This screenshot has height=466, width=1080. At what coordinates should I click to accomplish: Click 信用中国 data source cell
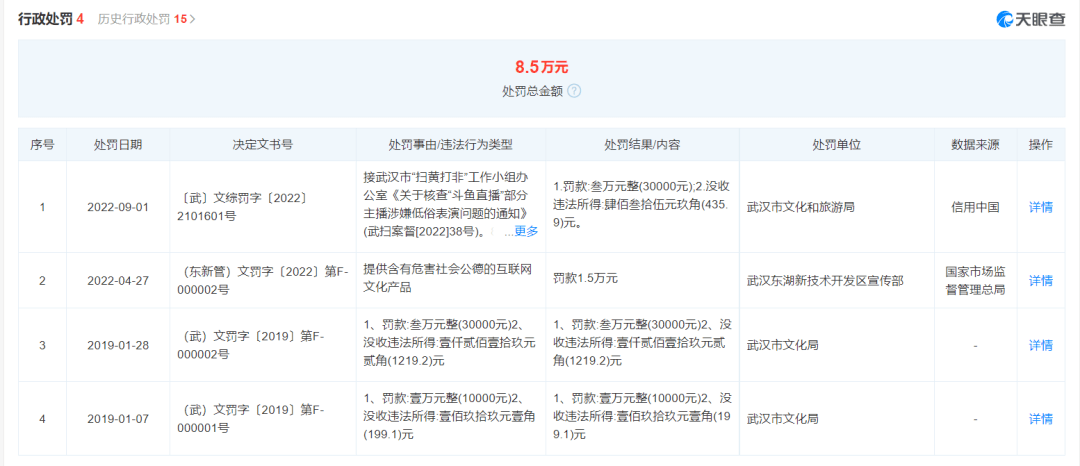pyautogui.click(x=974, y=207)
